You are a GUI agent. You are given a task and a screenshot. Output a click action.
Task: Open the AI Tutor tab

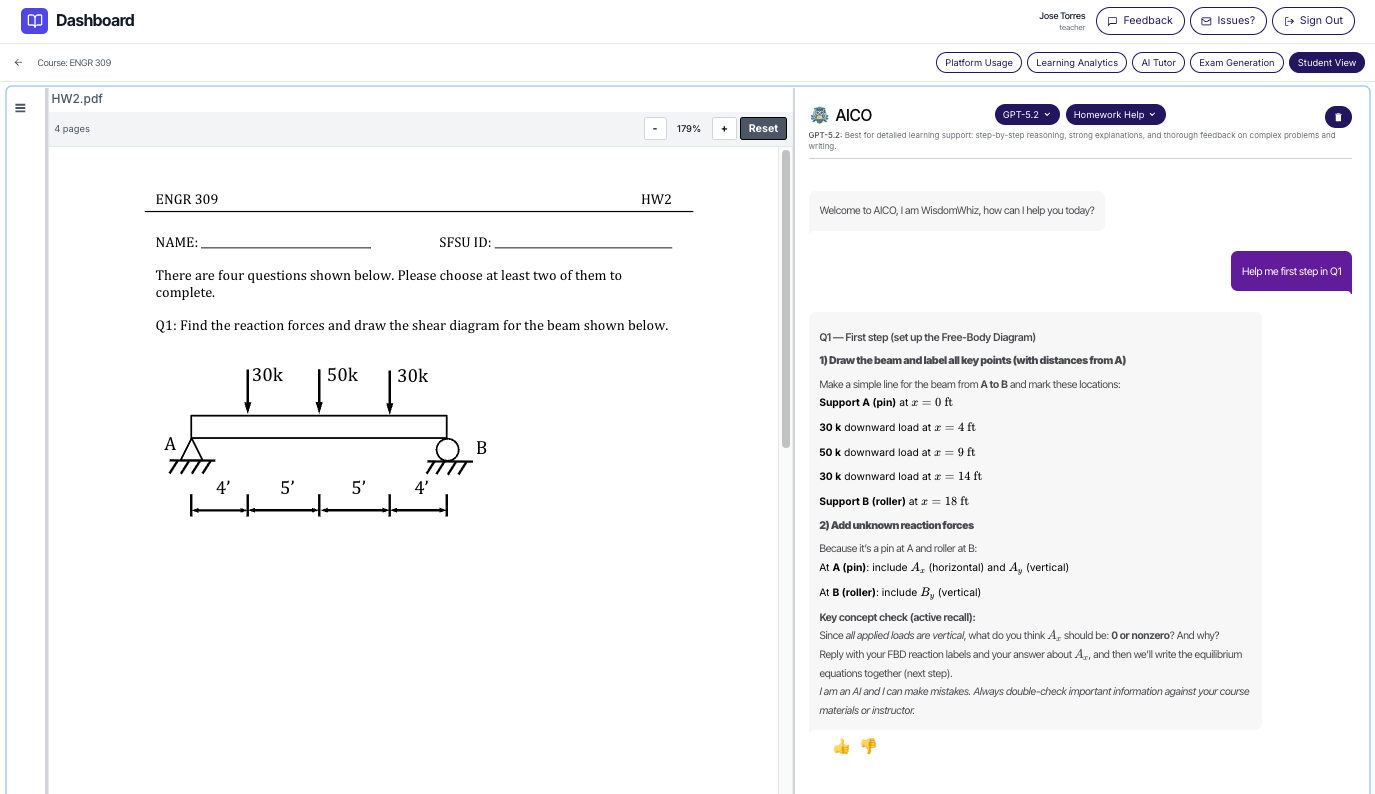click(1158, 63)
